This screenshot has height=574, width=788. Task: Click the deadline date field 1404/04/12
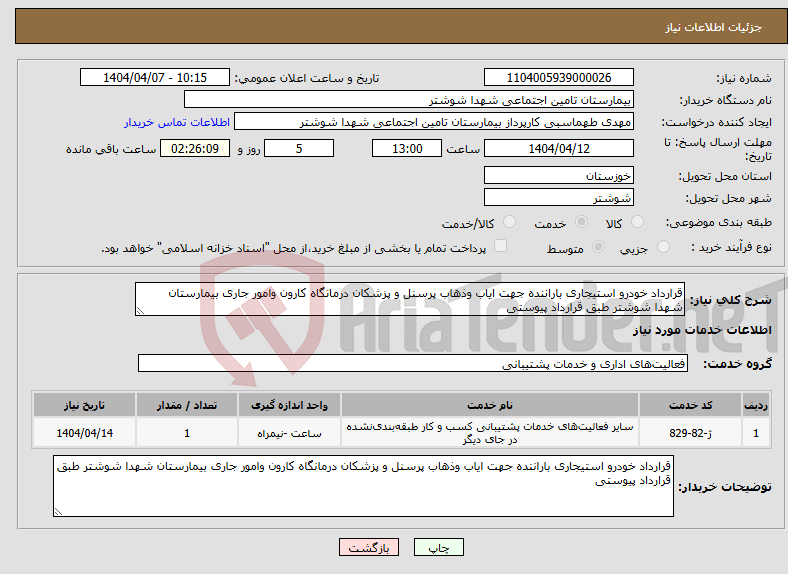558,148
